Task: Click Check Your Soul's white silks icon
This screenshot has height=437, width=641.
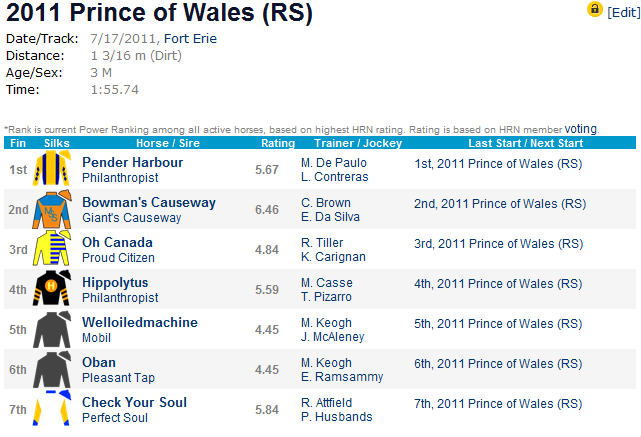Action: point(52,408)
